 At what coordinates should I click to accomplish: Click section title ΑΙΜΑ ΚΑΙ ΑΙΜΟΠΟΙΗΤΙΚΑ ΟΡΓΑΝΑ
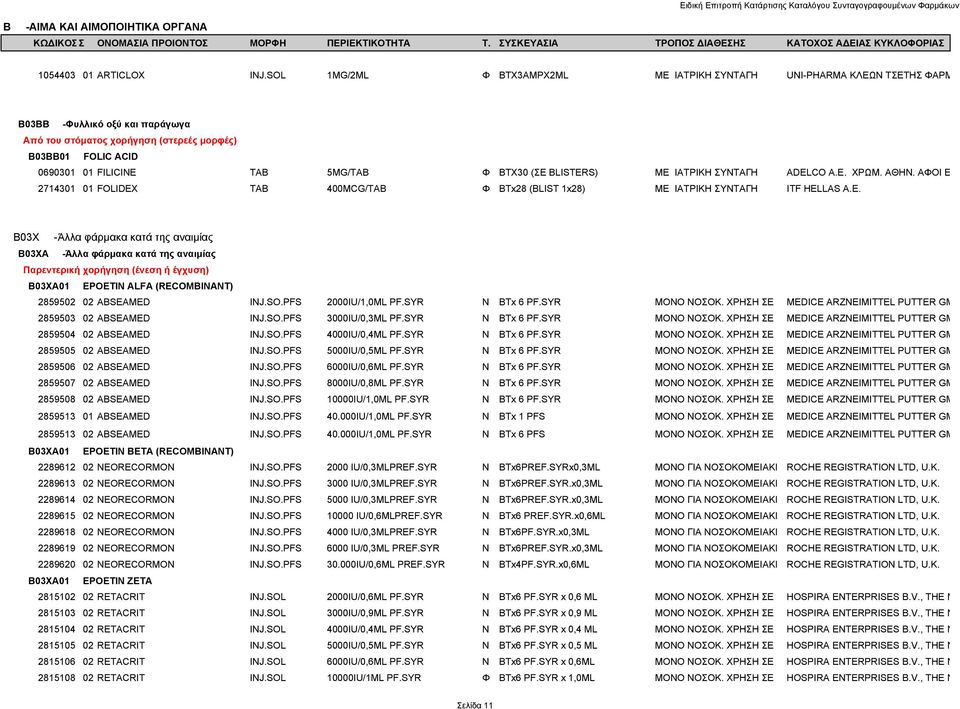tap(116, 27)
